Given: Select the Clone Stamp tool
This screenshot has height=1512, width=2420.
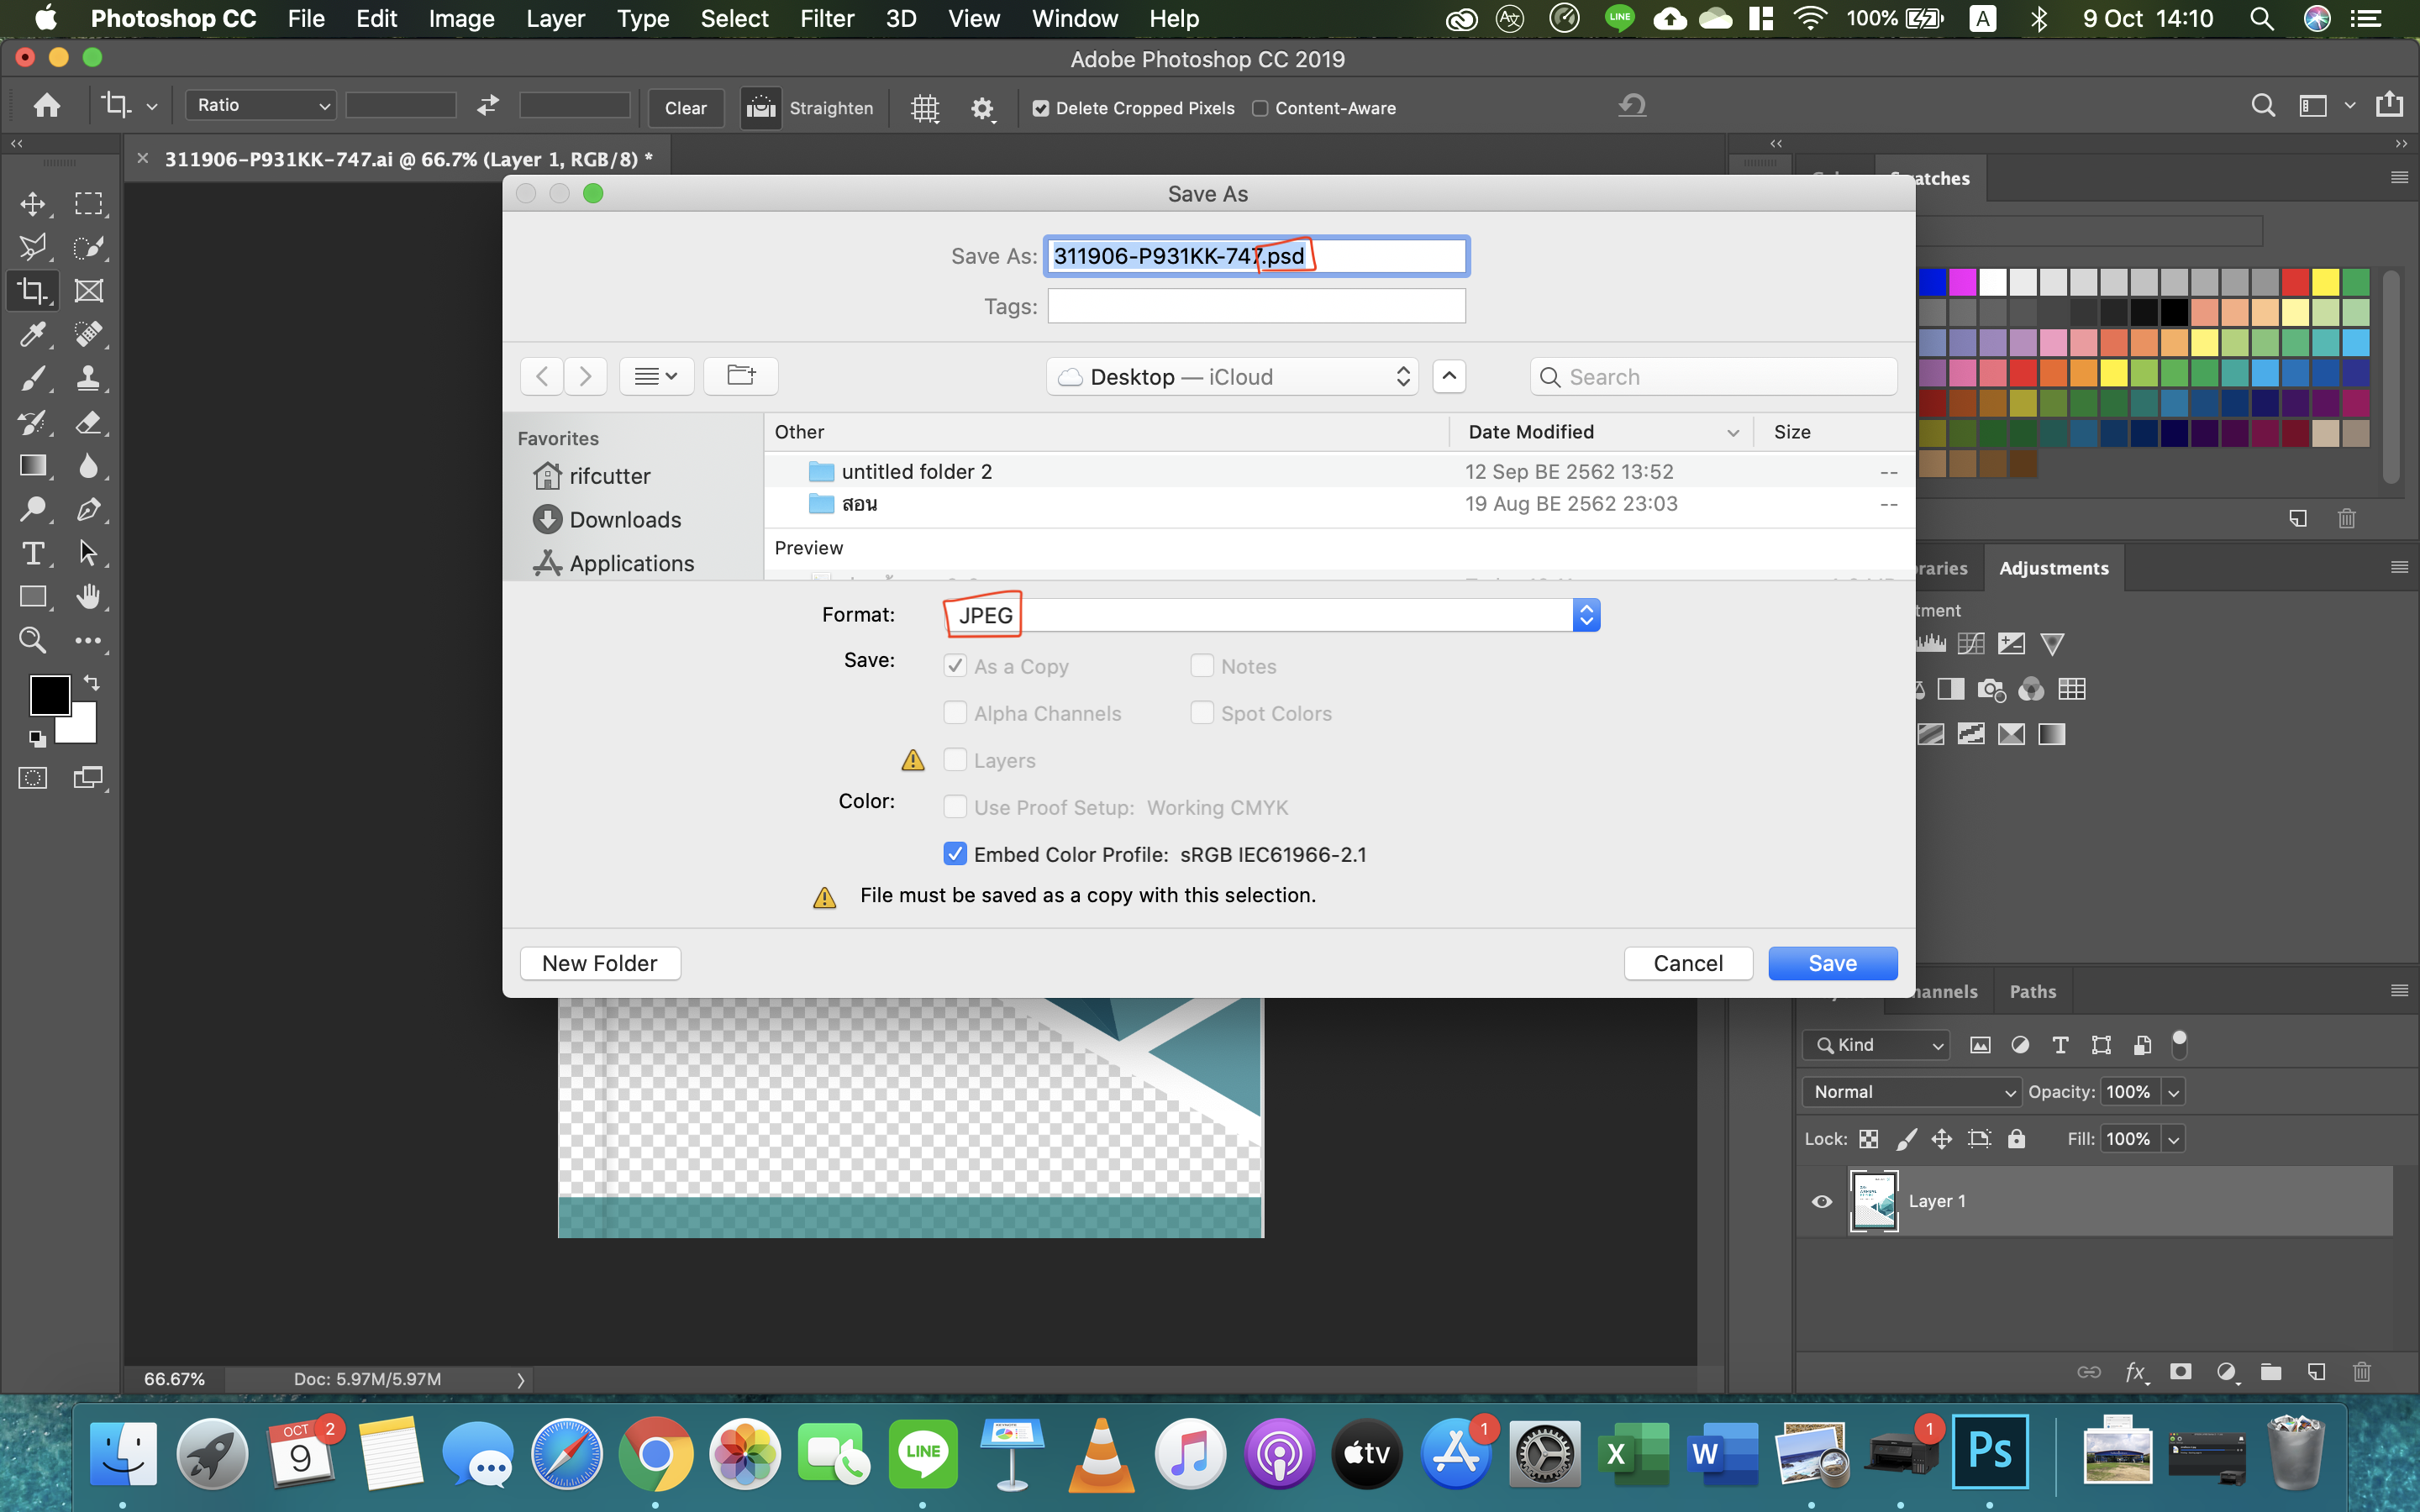Looking at the screenshot, I should pyautogui.click(x=90, y=378).
